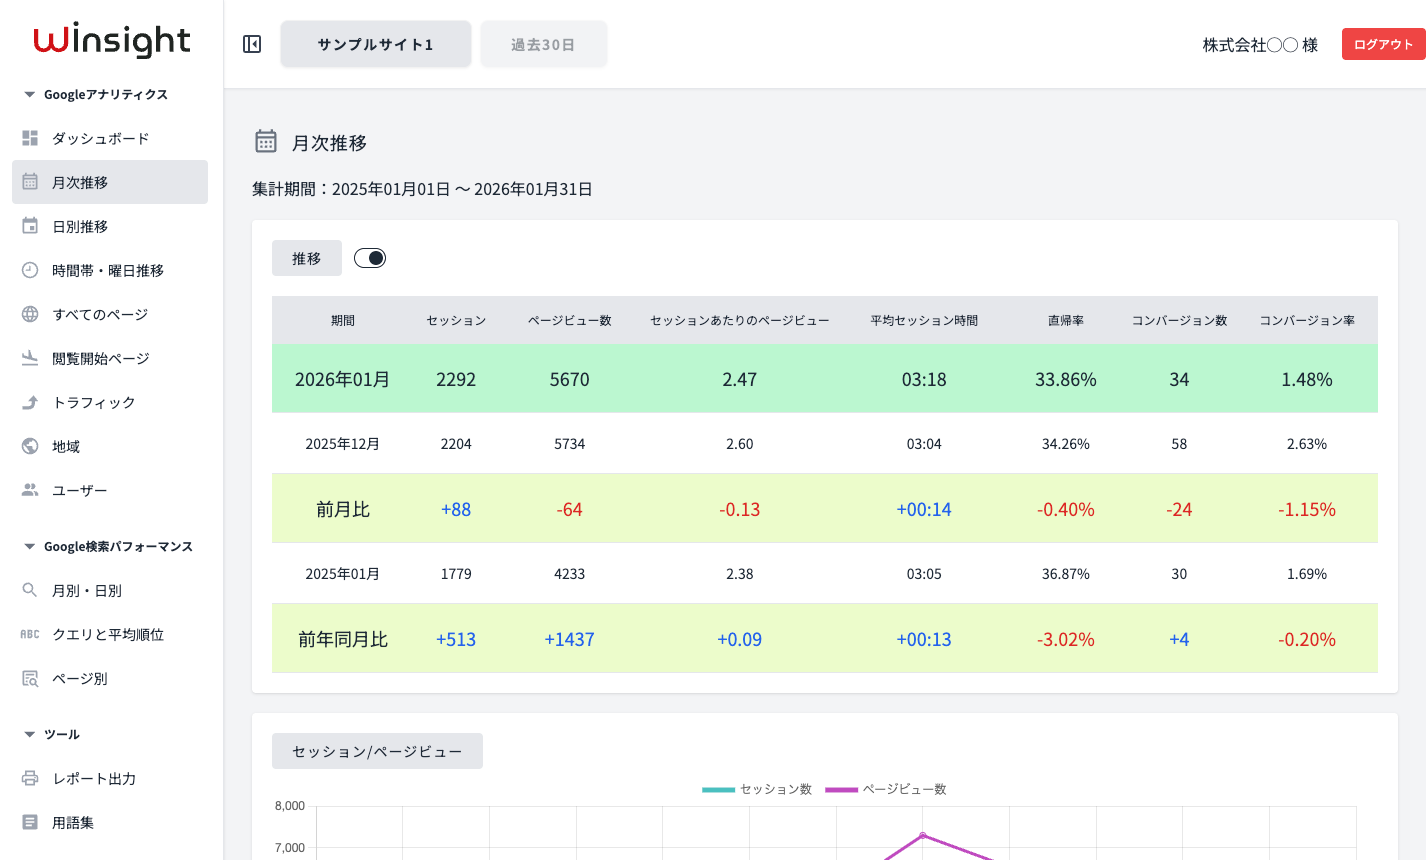Viewport: 1426px width, 860px height.
Task: Toggle セッション数 legend swatch in chart
Action: point(718,789)
